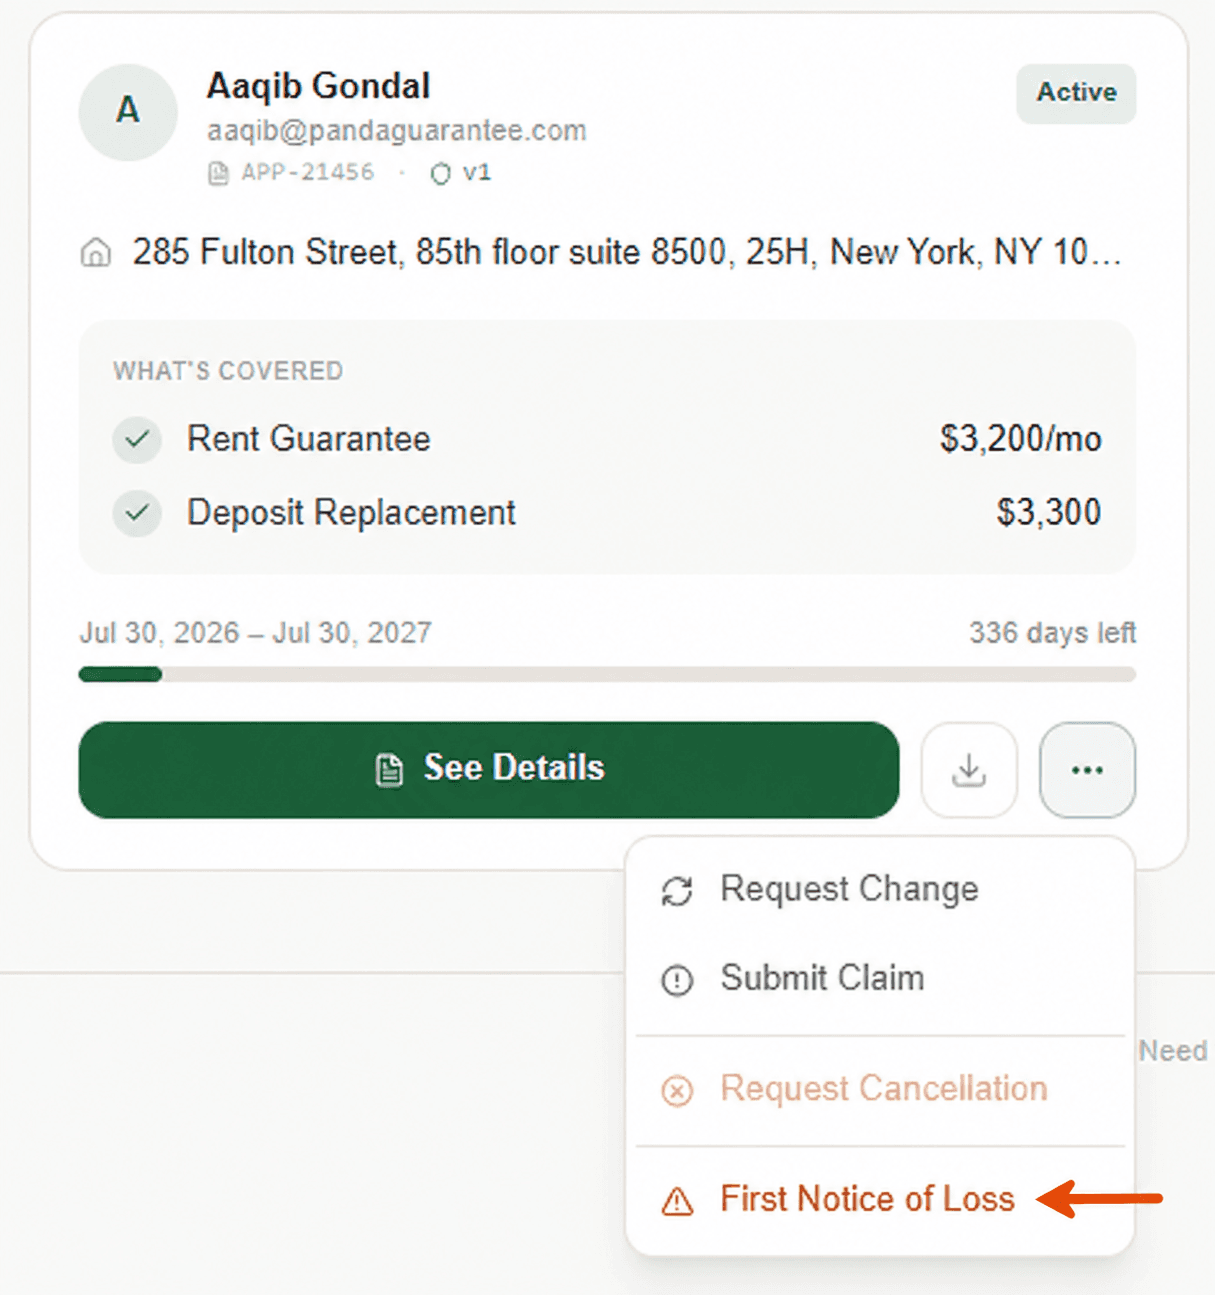Click the version circle icon near v1
The height and width of the screenshot is (1295, 1215).
pos(440,174)
